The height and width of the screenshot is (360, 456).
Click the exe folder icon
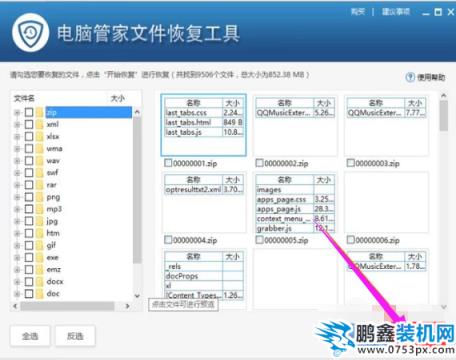coord(40,257)
